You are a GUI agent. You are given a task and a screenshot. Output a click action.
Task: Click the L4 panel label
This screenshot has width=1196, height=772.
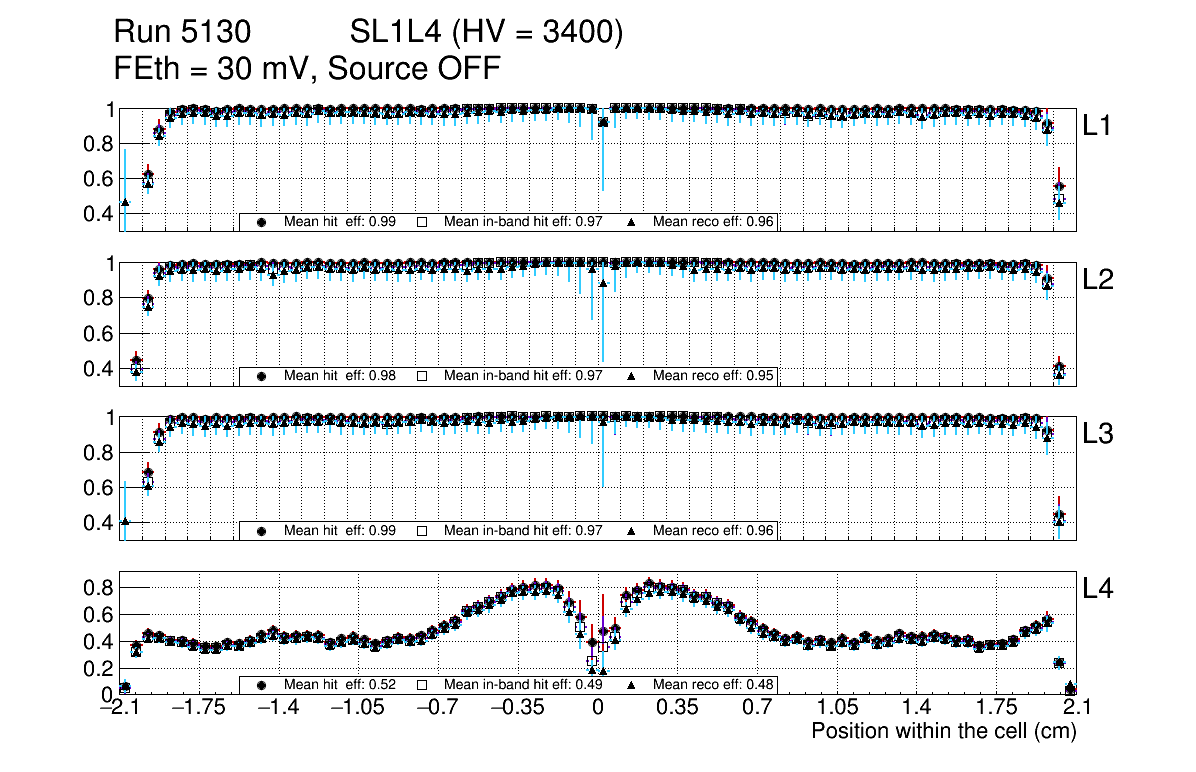coord(1098,590)
